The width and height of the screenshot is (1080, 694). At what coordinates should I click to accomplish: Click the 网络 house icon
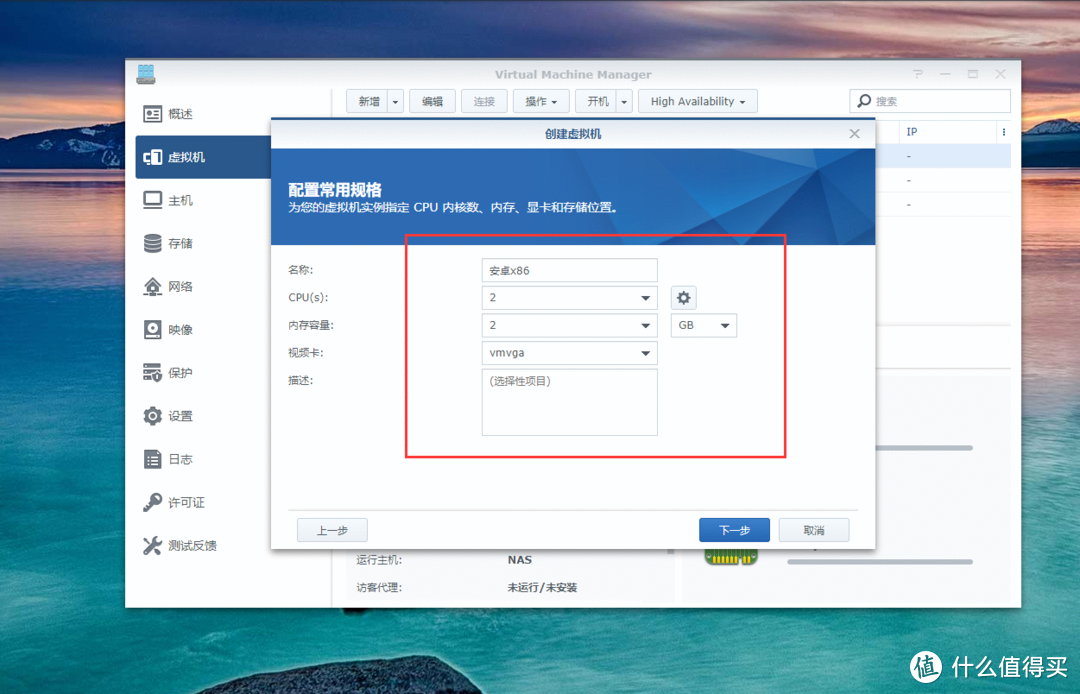coord(152,286)
